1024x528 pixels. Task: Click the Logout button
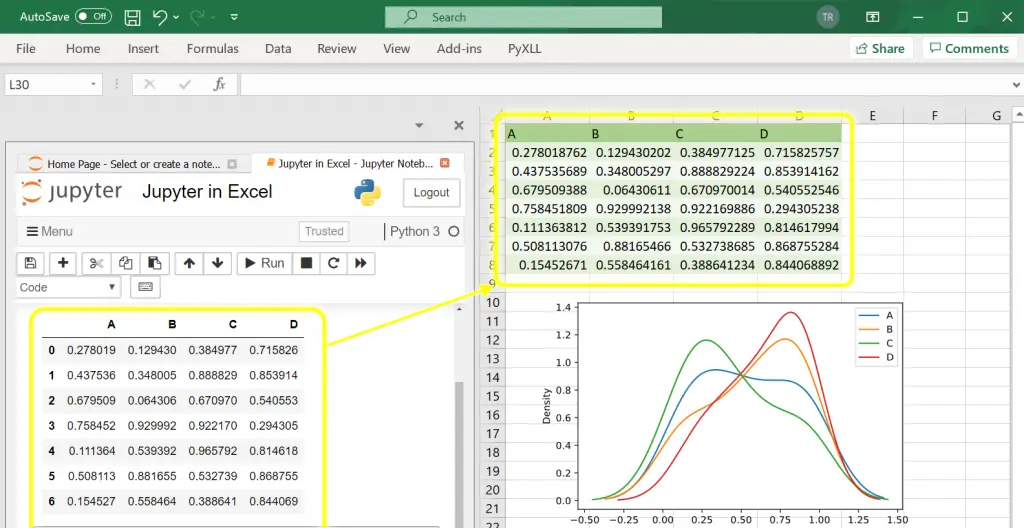[431, 193]
